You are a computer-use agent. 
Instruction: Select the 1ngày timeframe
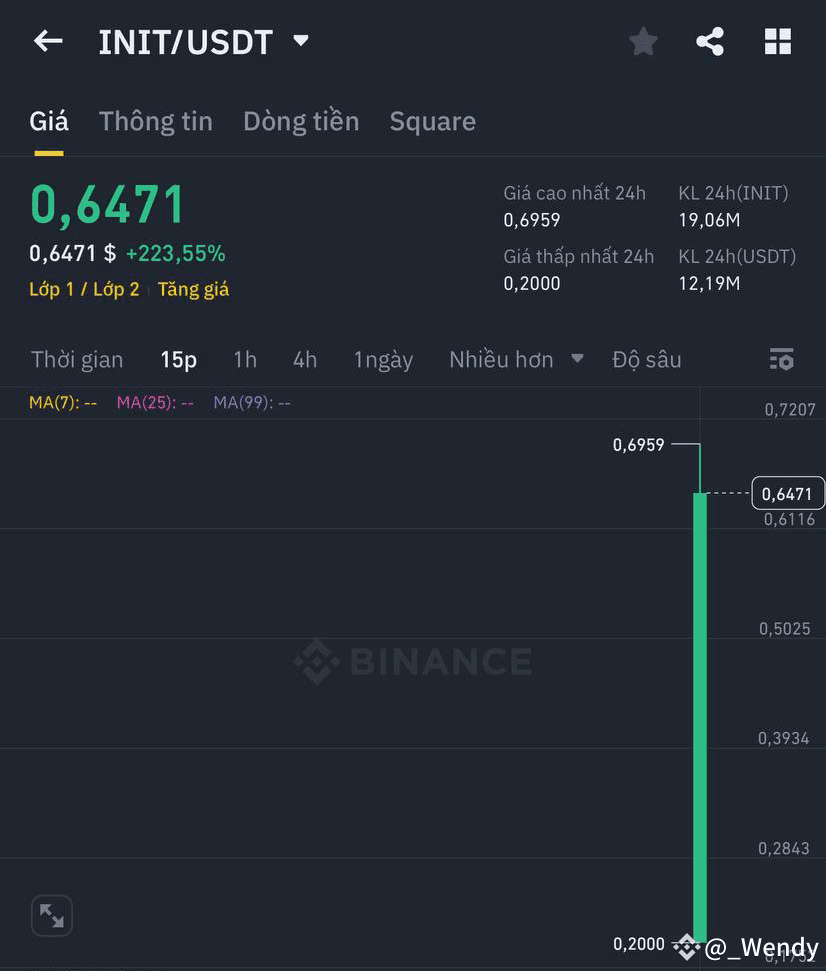(x=383, y=359)
